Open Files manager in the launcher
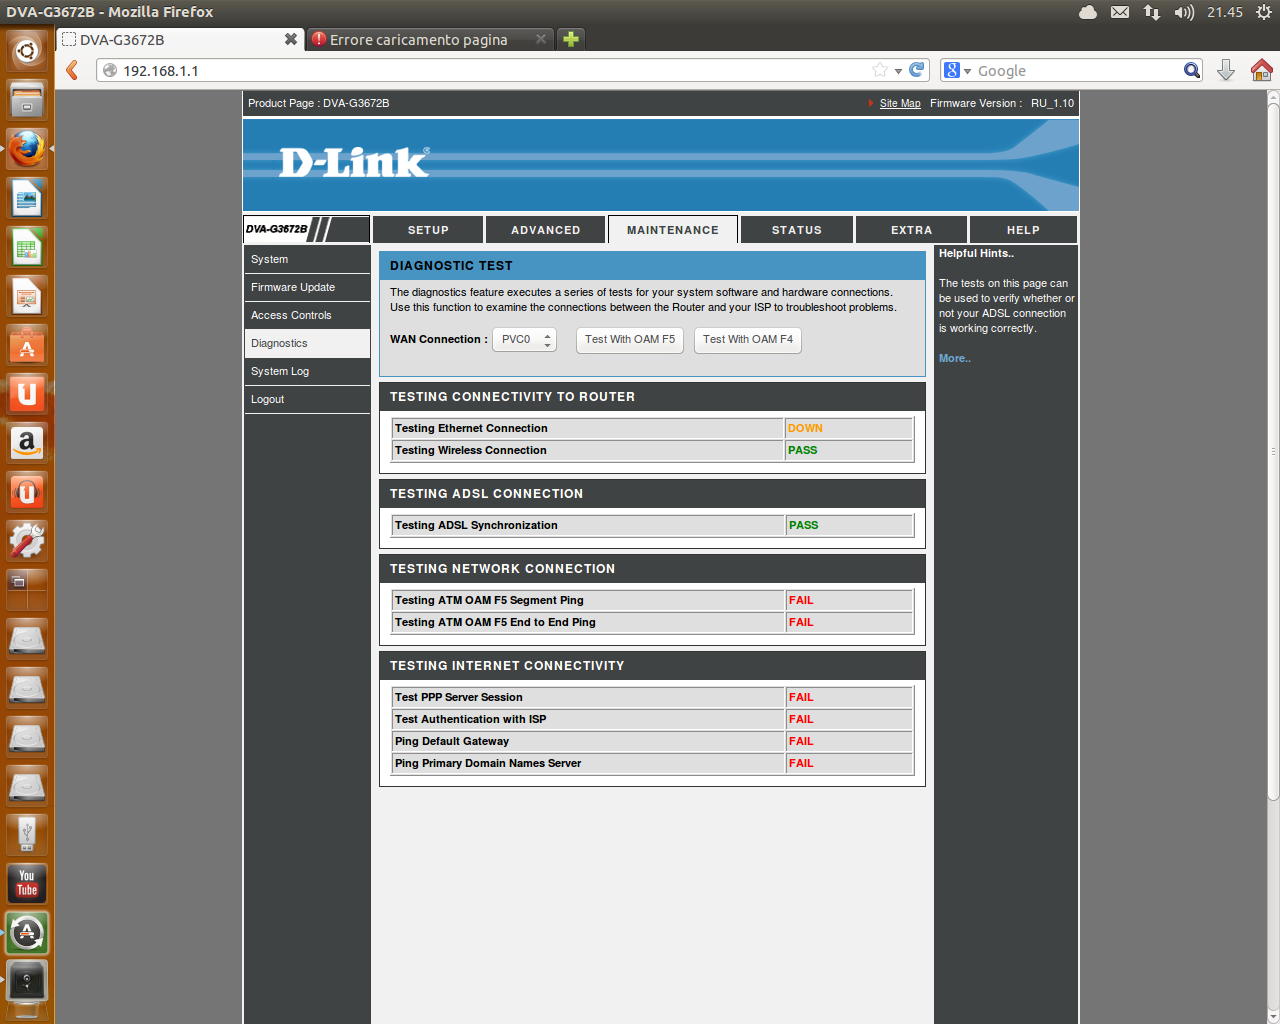This screenshot has height=1024, width=1280. (x=27, y=100)
